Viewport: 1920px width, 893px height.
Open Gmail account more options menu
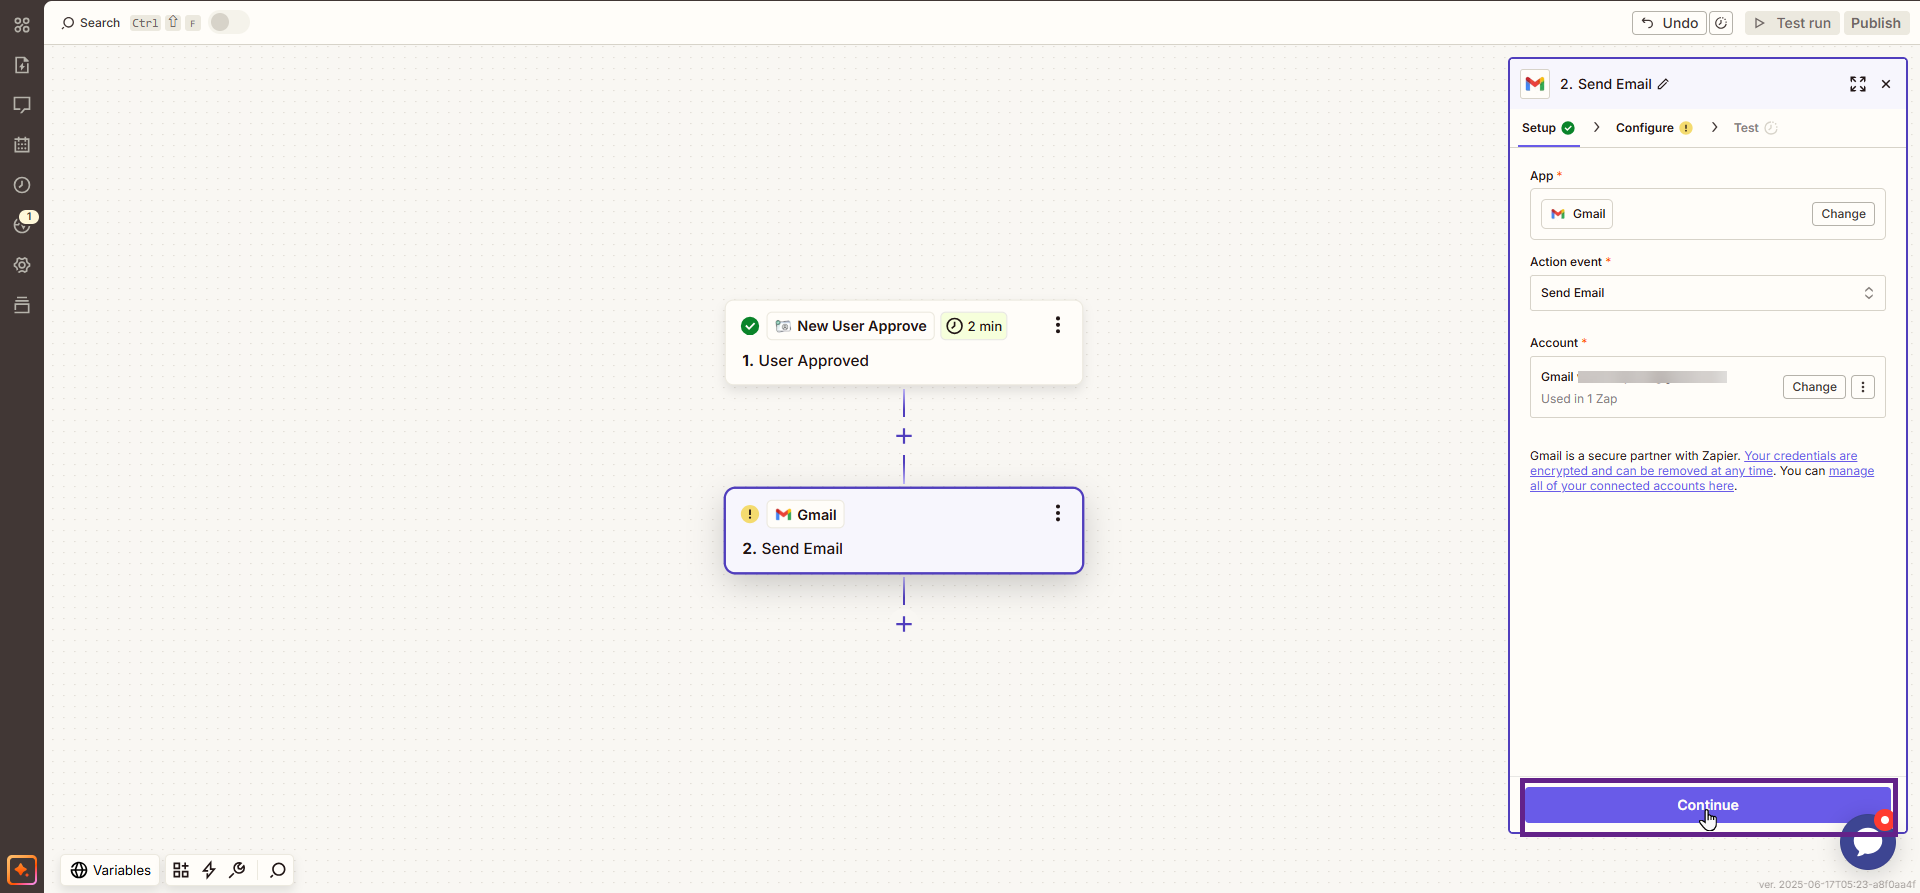pyautogui.click(x=1862, y=387)
